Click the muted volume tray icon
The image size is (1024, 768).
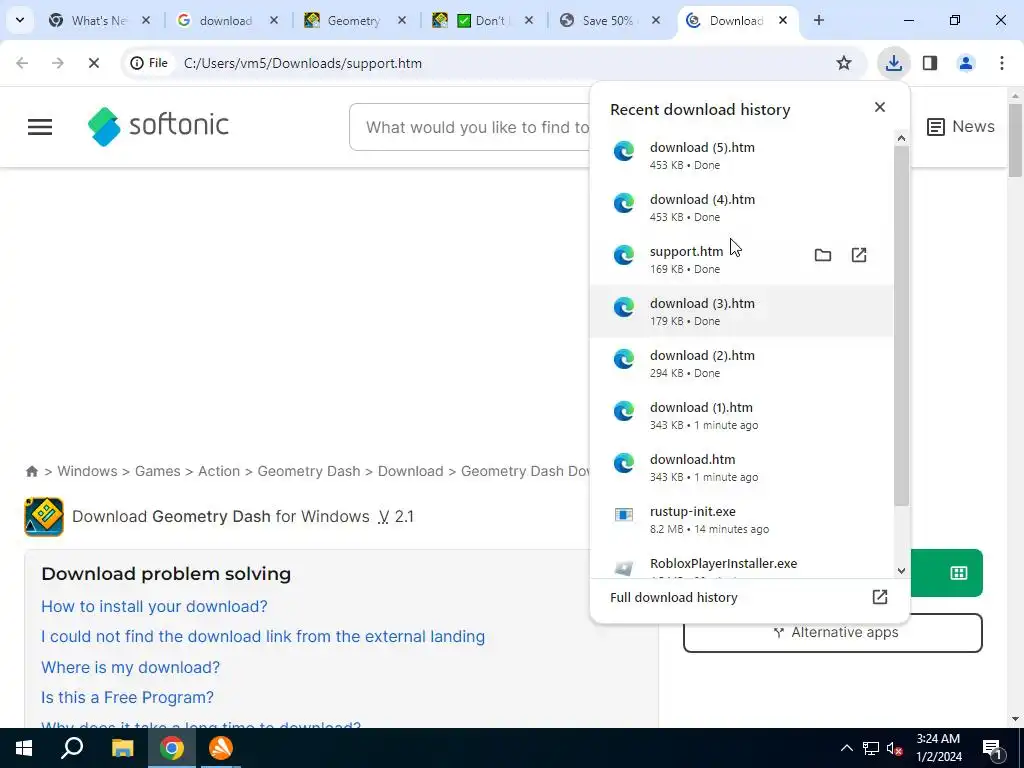894,748
